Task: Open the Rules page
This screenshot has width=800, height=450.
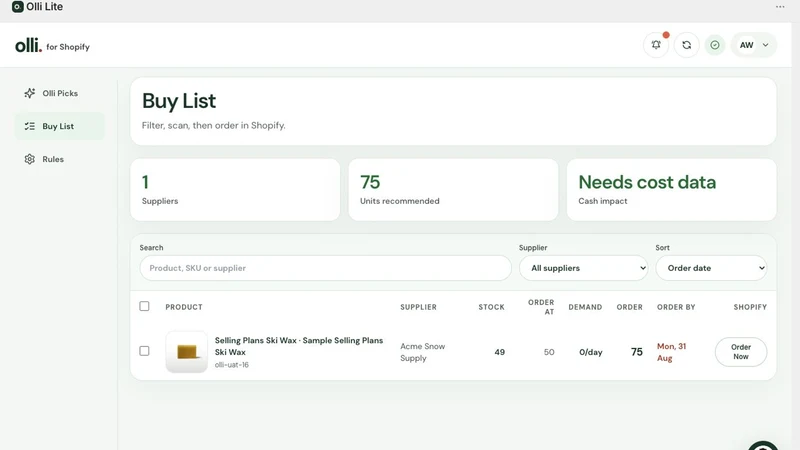Action: [x=60, y=159]
